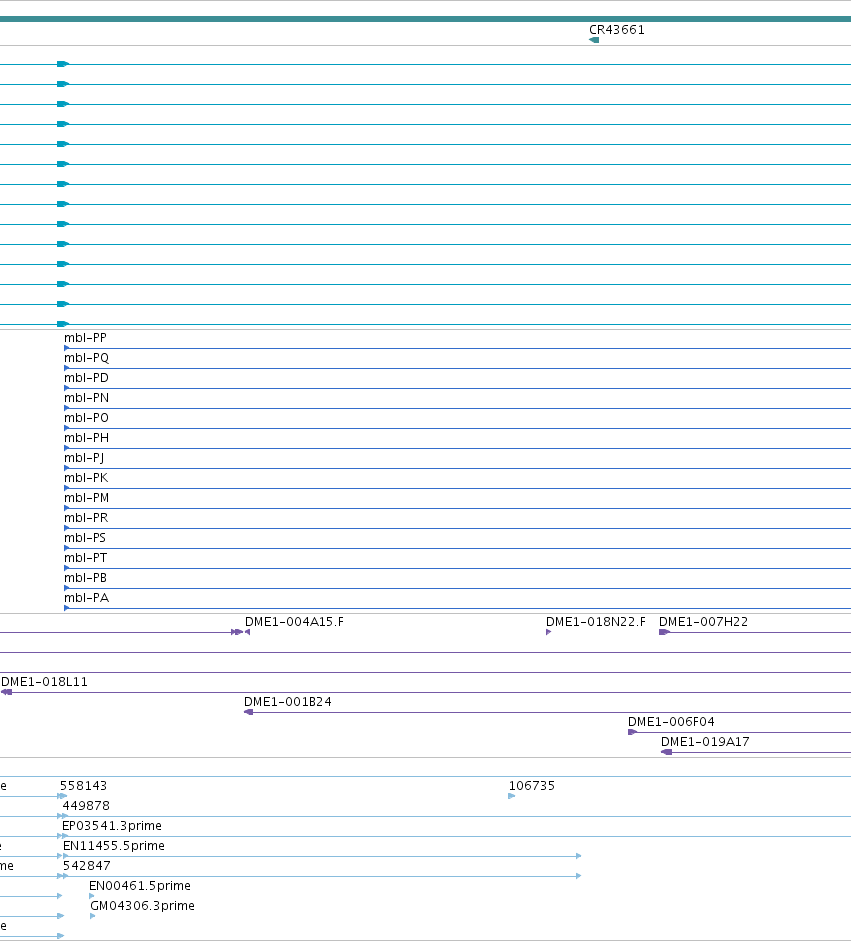Click the DME1-004A15.F clone label
Screen dimensions: 851x941
pyautogui.click(x=294, y=622)
